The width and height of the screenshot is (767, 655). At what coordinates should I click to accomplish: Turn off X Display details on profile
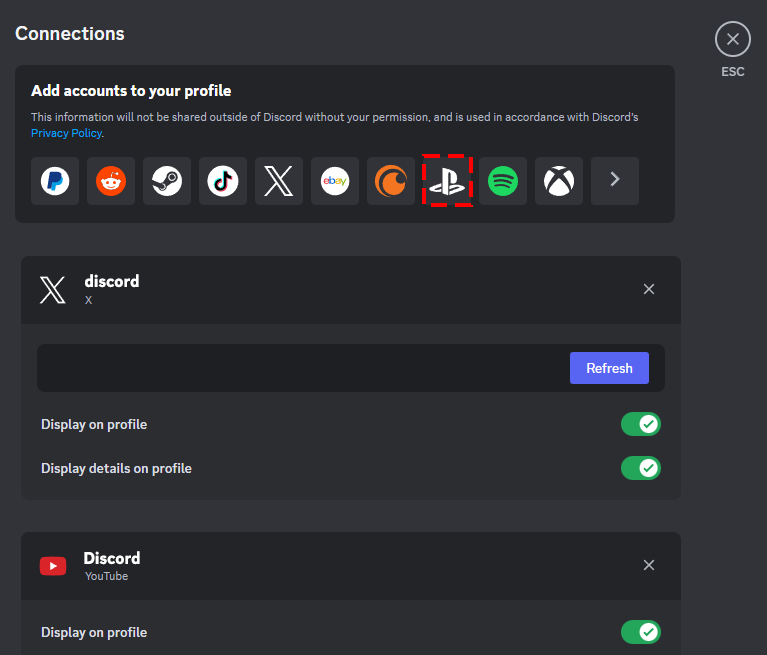(640, 468)
